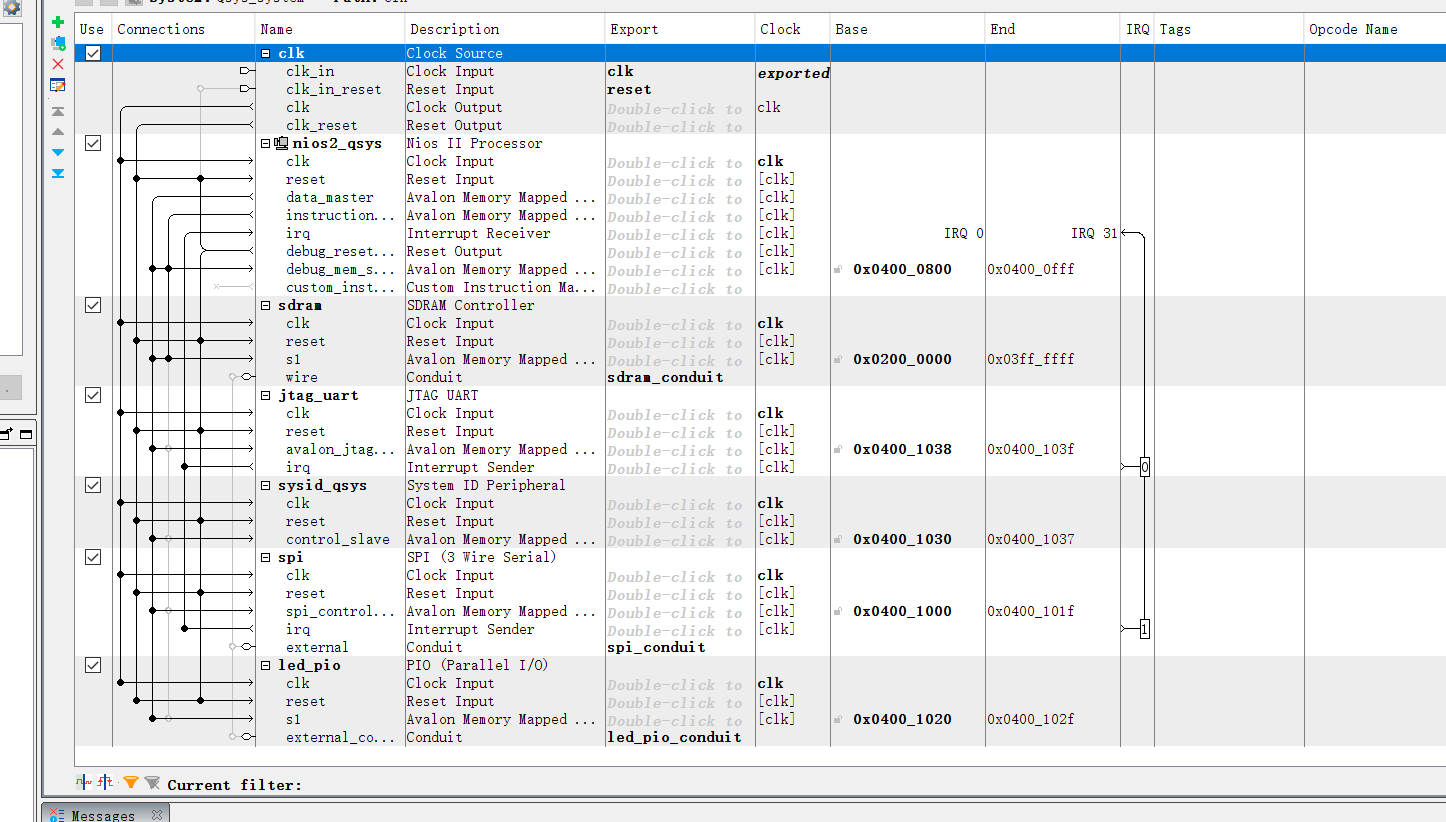Click the gray move up arrow icon

(x=58, y=132)
